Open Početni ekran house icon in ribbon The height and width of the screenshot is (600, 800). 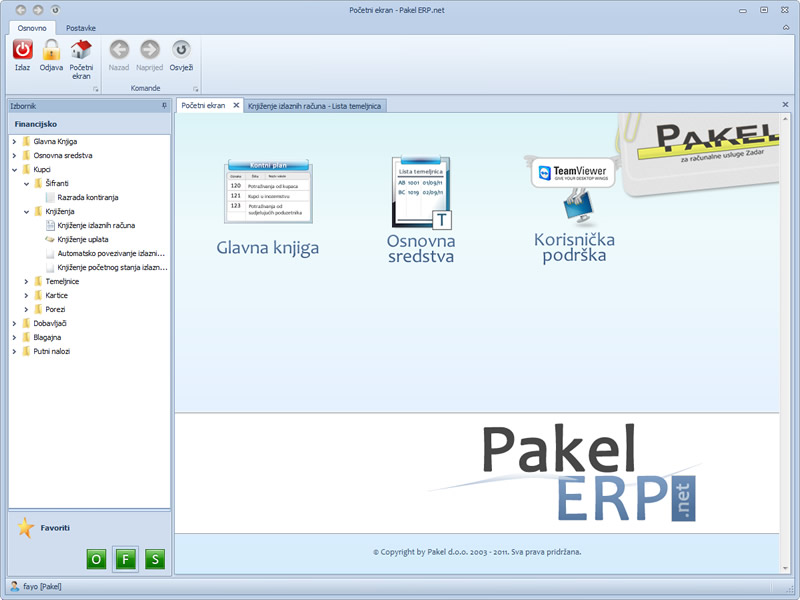(x=81, y=49)
